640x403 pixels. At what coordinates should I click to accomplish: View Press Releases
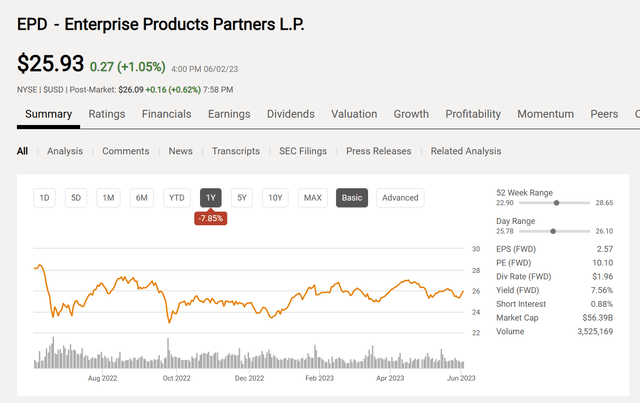378,151
